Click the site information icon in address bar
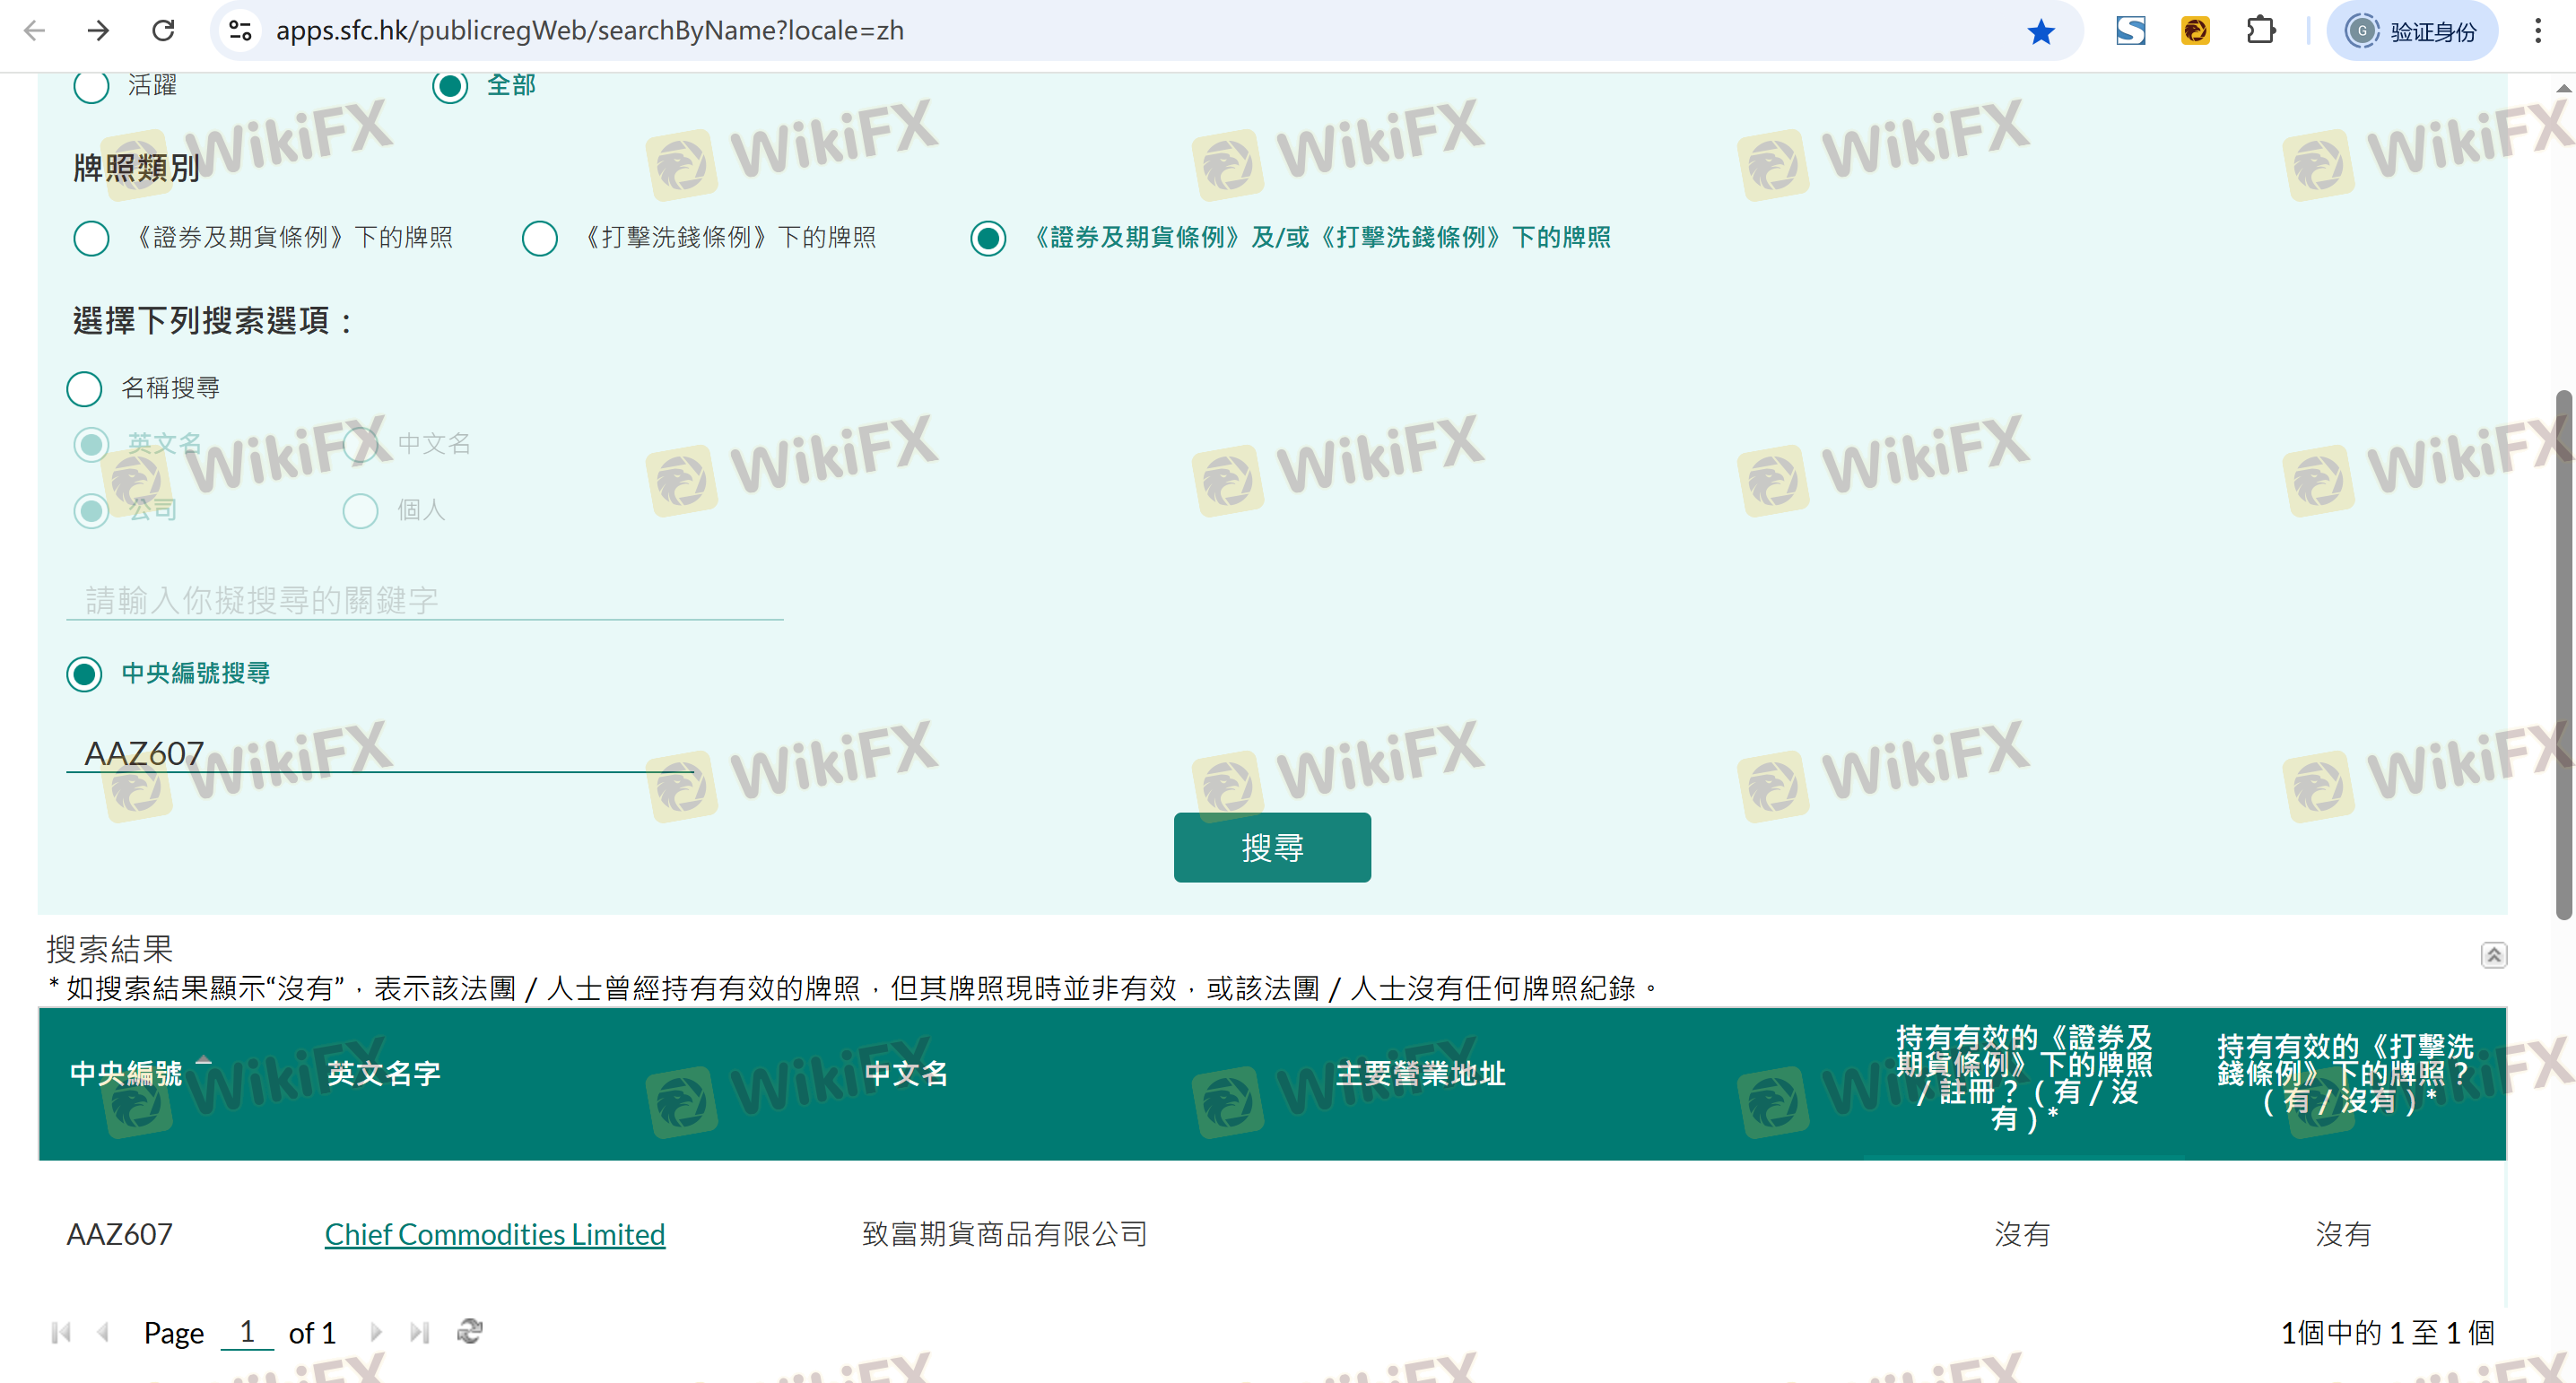 click(x=240, y=31)
